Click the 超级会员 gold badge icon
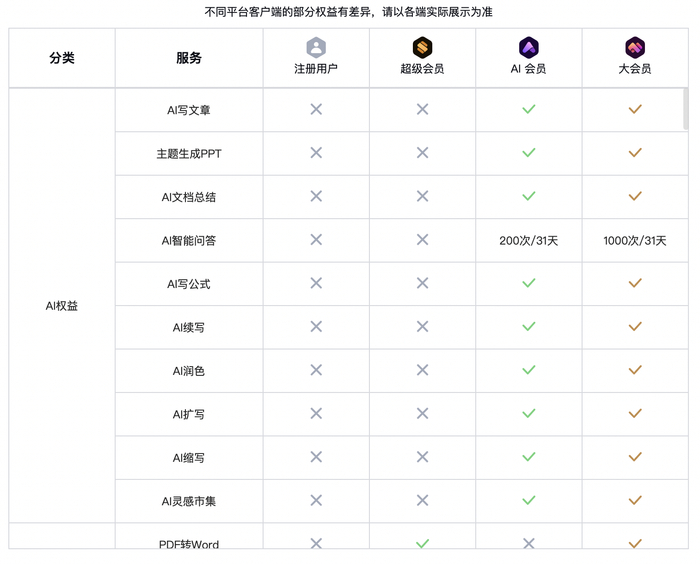Screen dimensions: 700x564 point(422,47)
